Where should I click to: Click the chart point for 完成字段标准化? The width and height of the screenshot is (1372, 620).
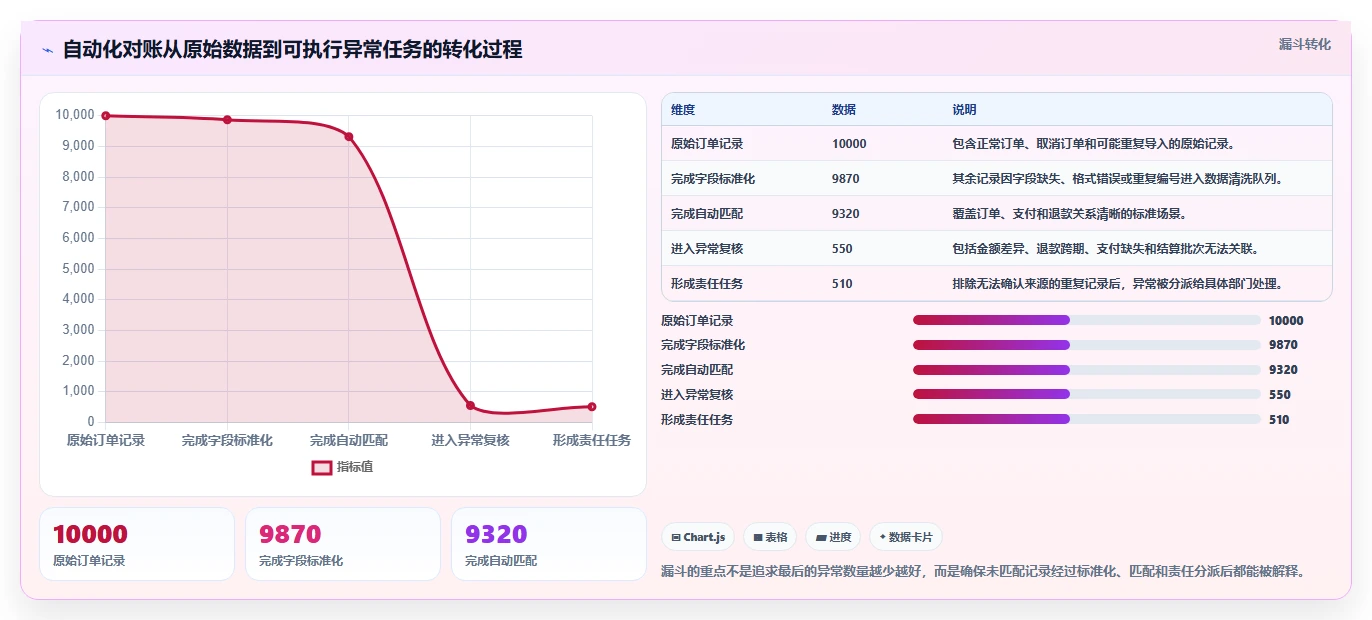click(x=227, y=120)
